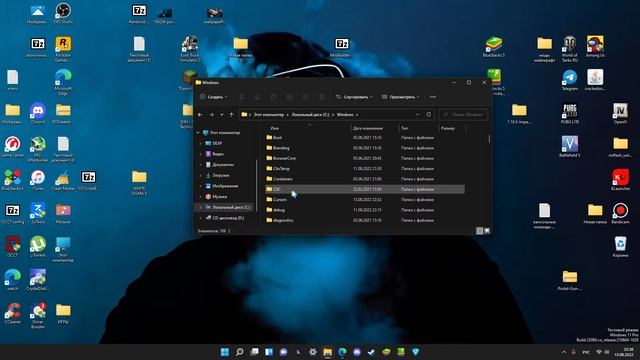Open Driver Booster desktop icon
The width and height of the screenshot is (640, 360).
click(38, 316)
